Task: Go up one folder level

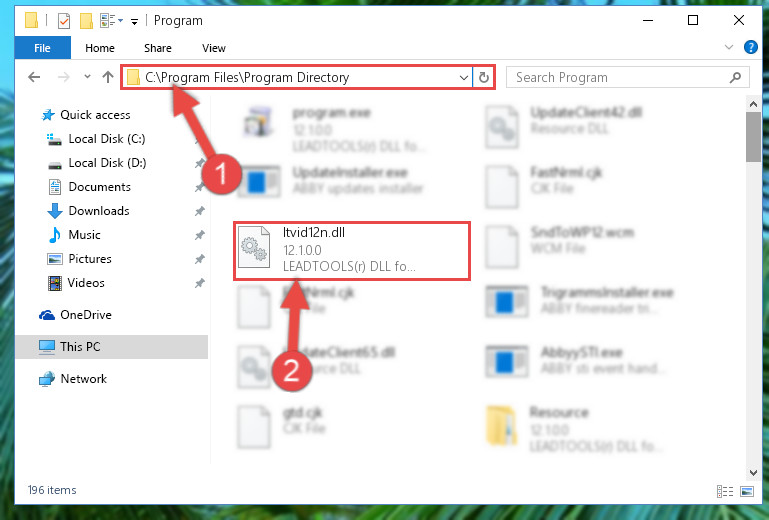Action: pyautogui.click(x=108, y=77)
